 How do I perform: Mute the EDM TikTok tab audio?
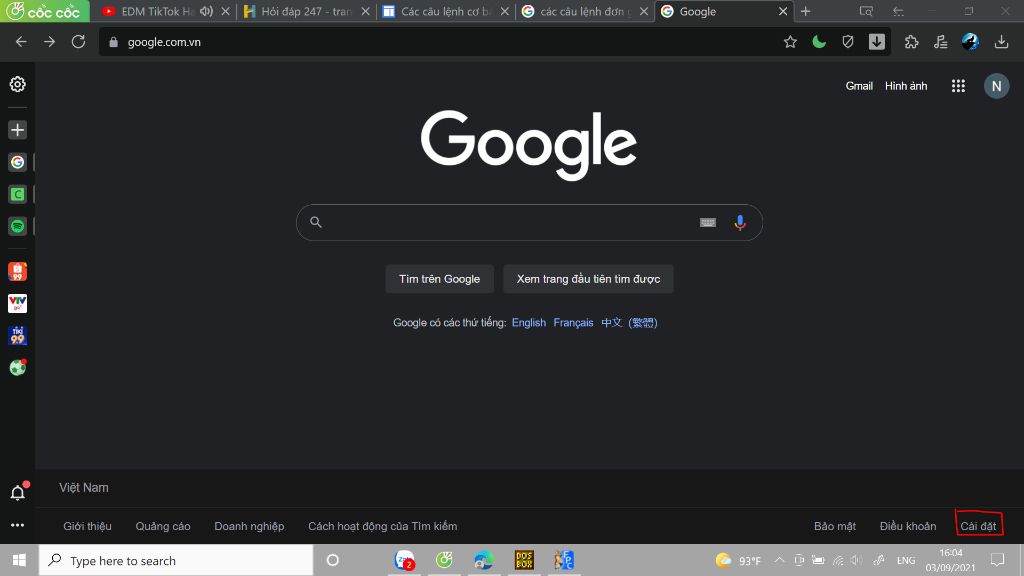(x=206, y=11)
